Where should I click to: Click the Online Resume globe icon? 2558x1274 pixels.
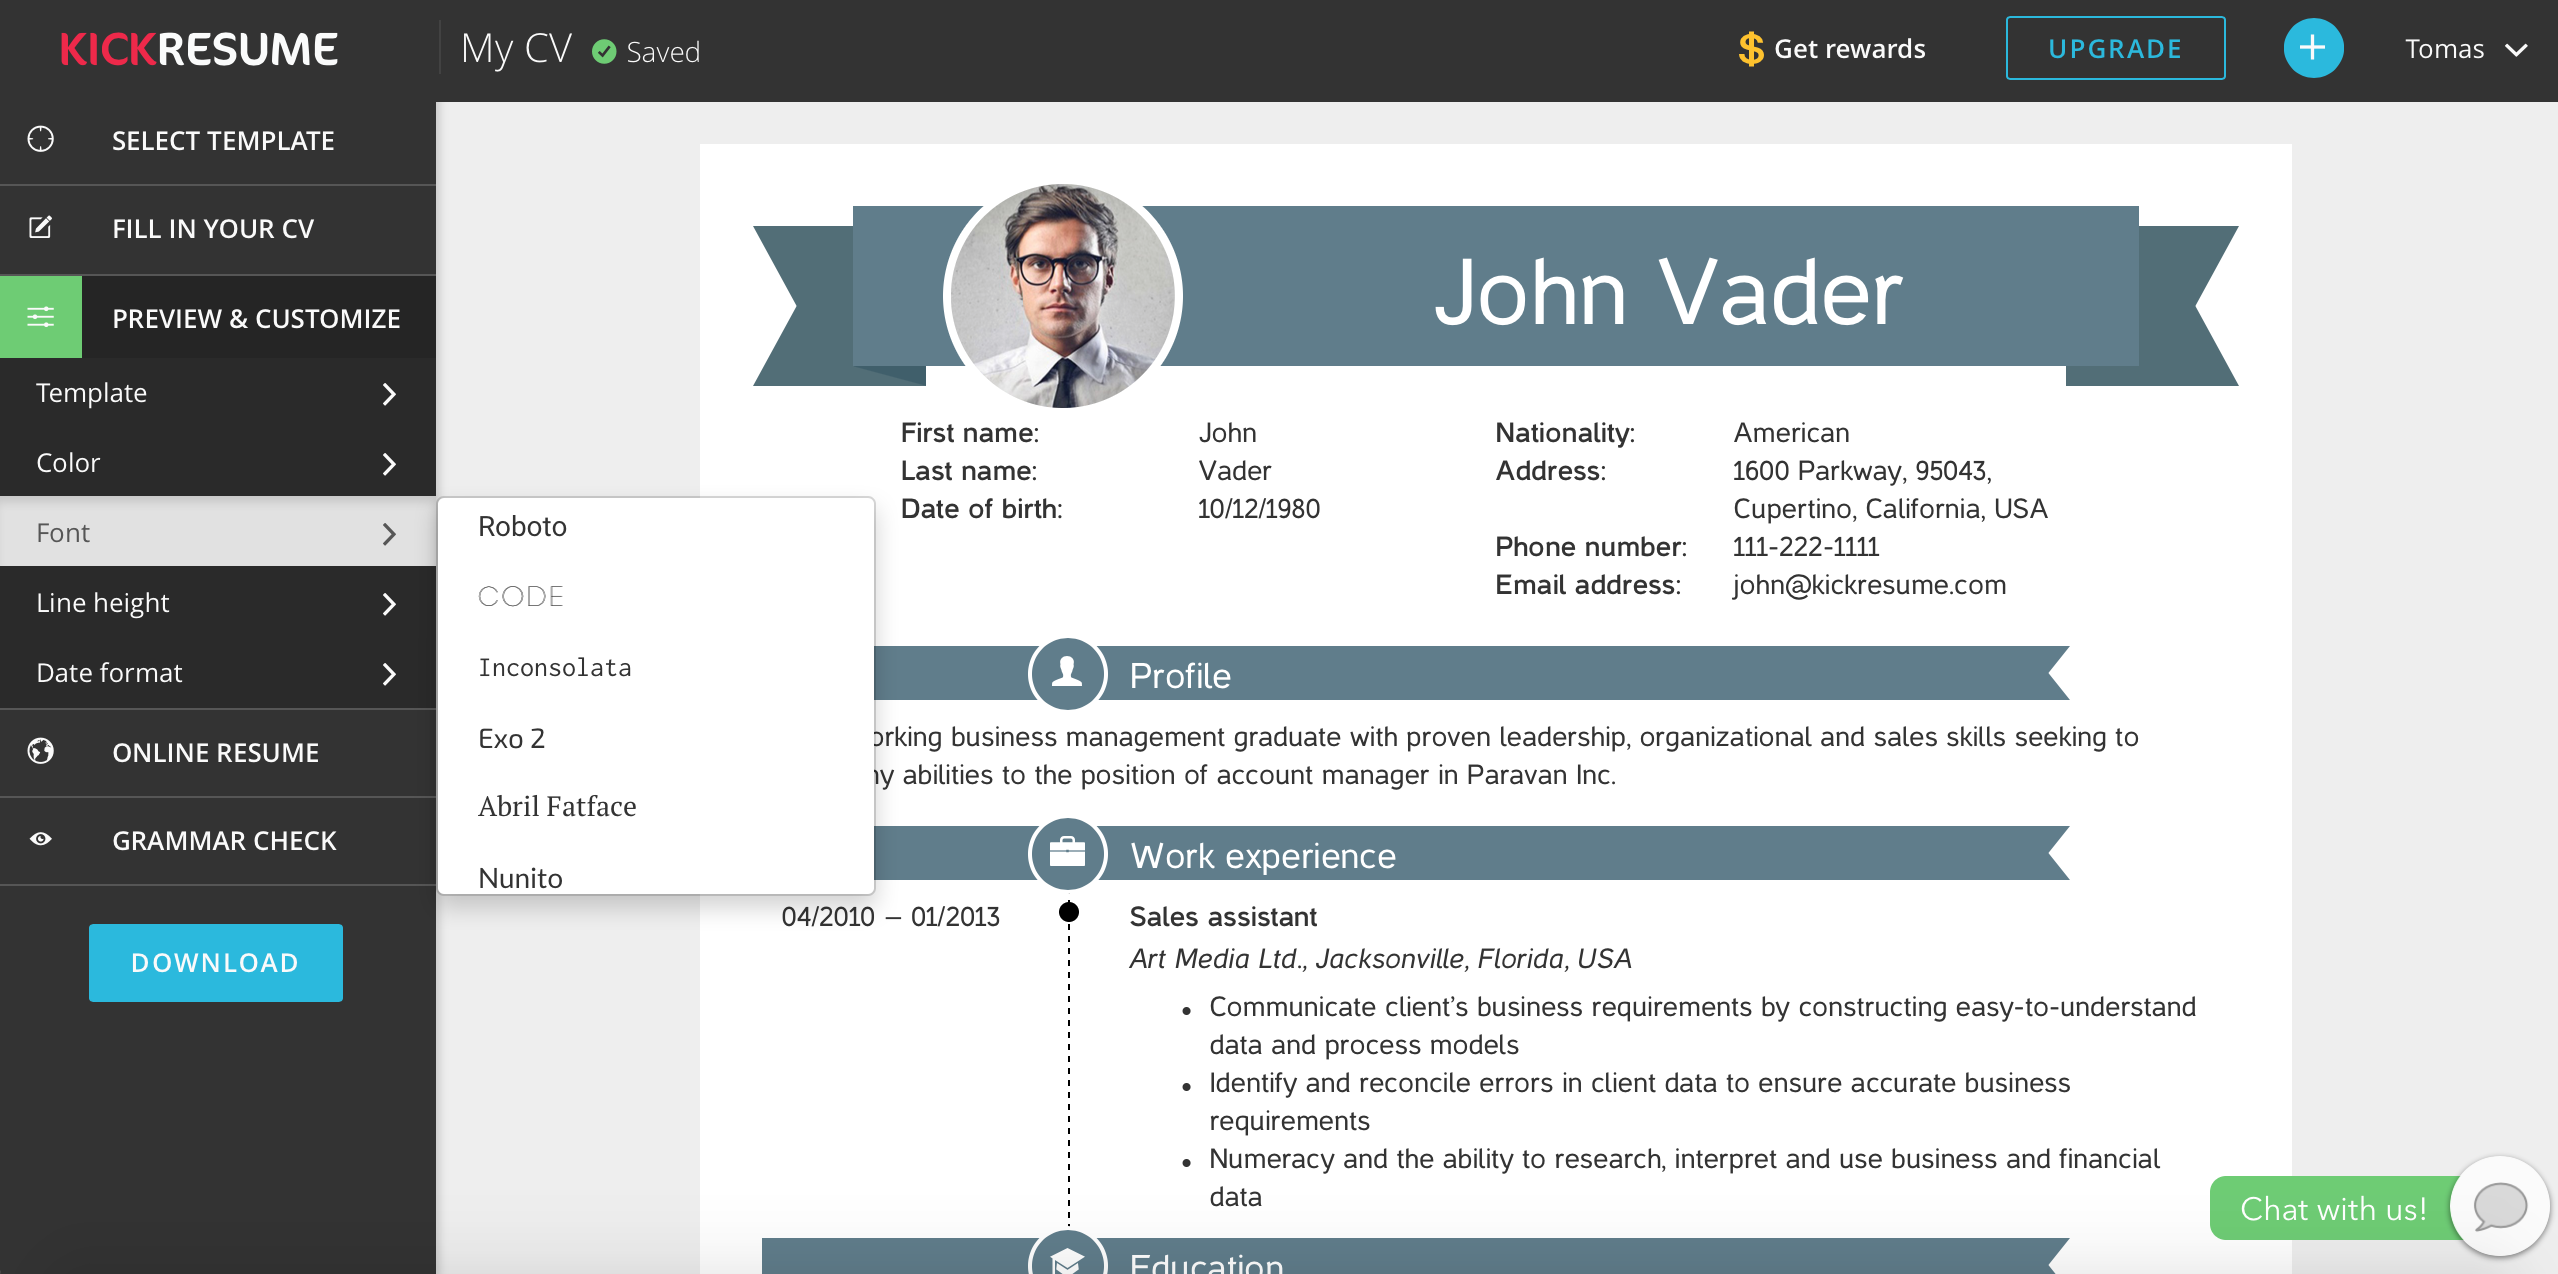(x=41, y=751)
